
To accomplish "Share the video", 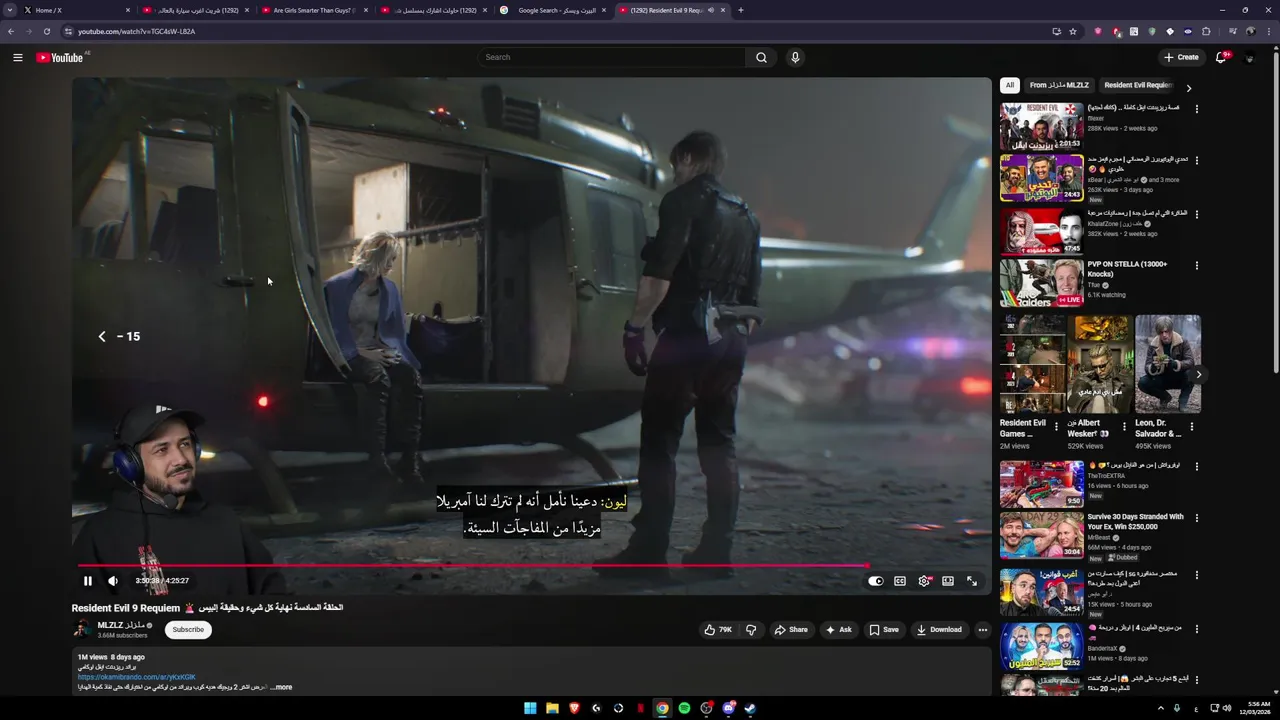I will (x=790, y=630).
